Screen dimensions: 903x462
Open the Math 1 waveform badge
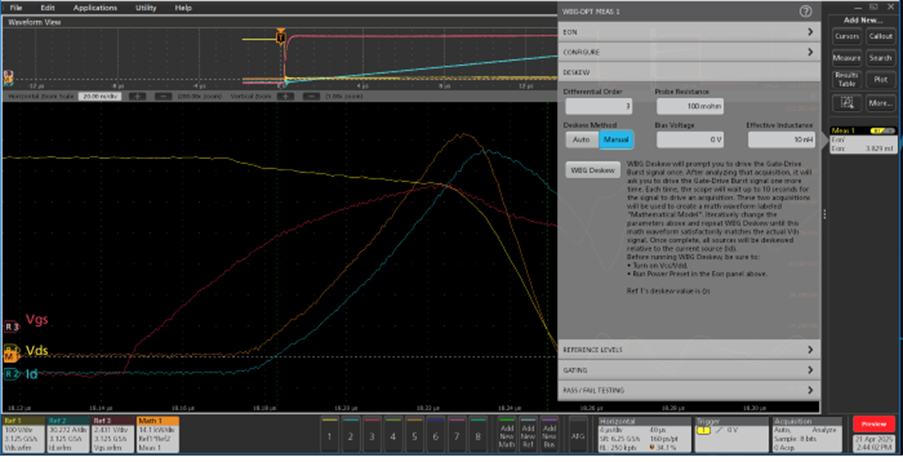[157, 432]
